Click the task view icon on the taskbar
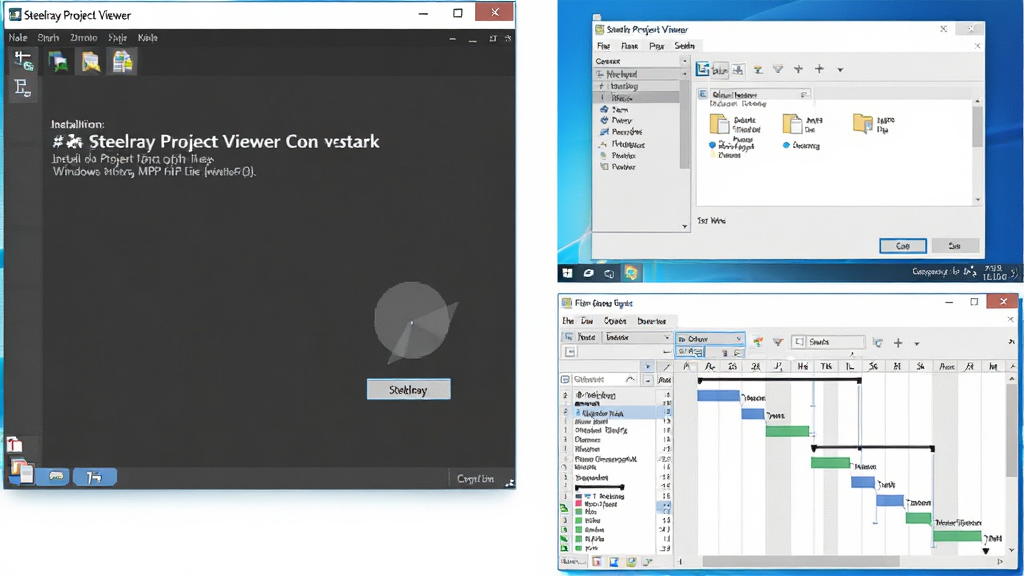1024x576 pixels. pos(609,274)
